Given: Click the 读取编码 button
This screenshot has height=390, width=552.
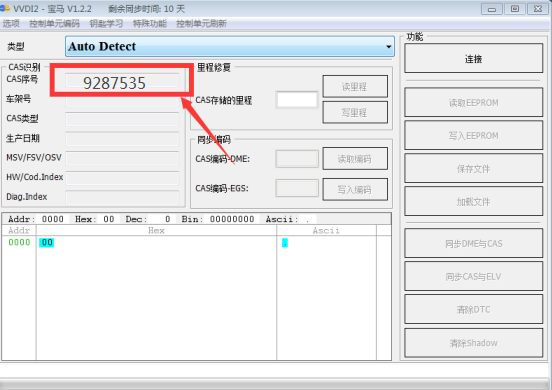Looking at the screenshot, I should [x=355, y=159].
